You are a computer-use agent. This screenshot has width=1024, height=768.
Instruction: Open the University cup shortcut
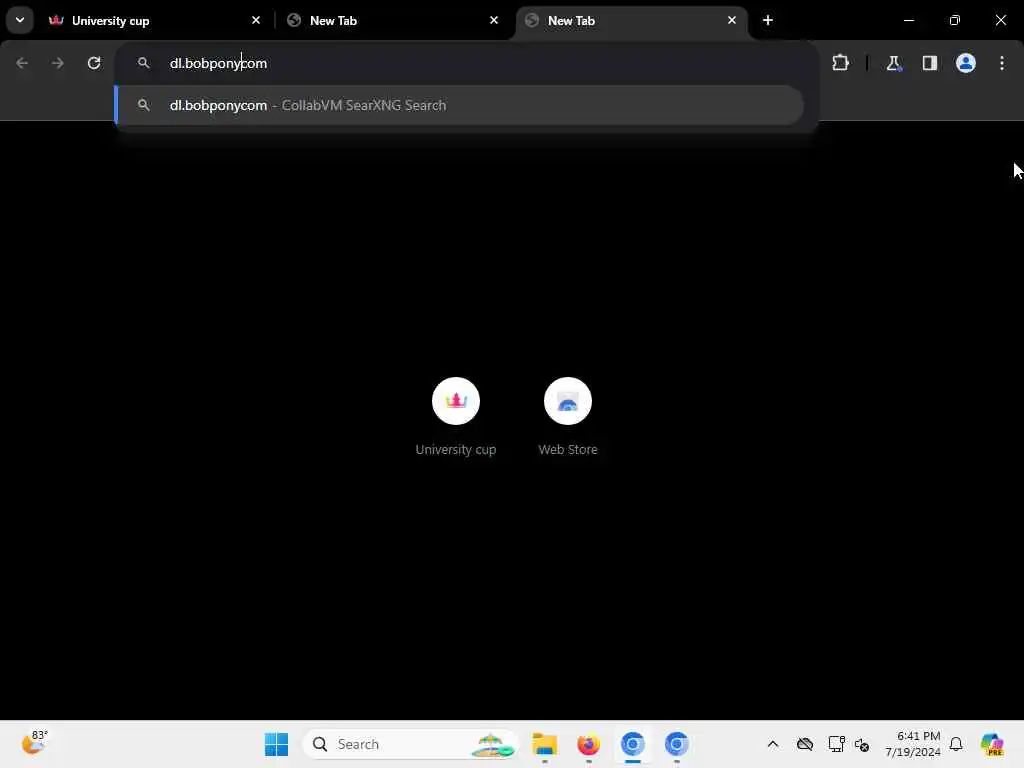point(456,417)
